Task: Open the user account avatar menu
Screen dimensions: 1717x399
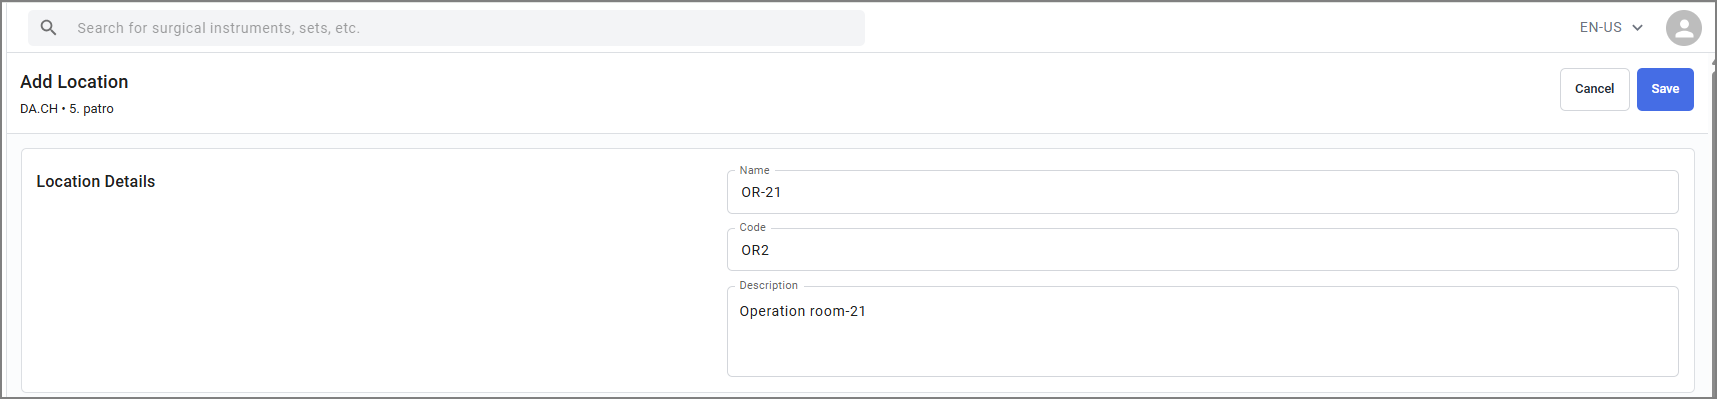Action: pyautogui.click(x=1683, y=28)
